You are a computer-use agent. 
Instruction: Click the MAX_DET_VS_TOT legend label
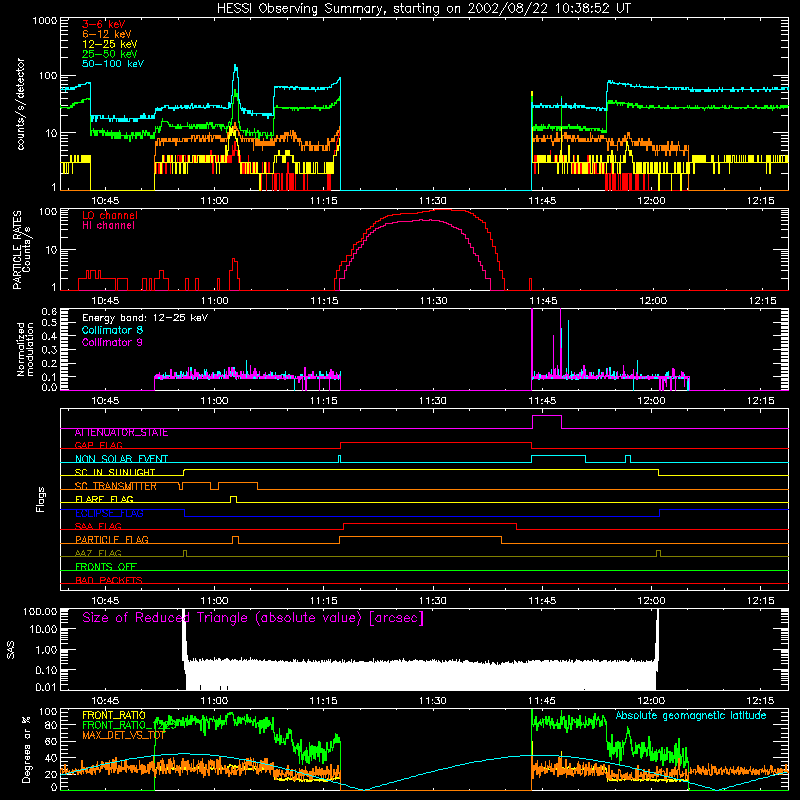(x=123, y=735)
